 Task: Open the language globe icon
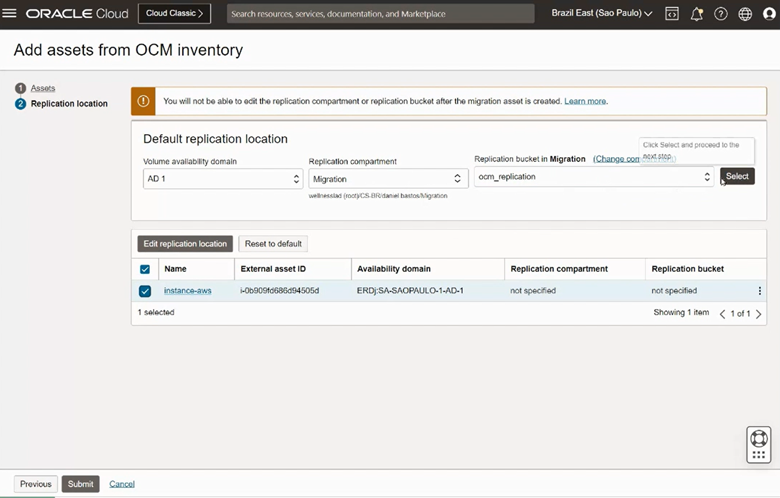[x=745, y=14]
